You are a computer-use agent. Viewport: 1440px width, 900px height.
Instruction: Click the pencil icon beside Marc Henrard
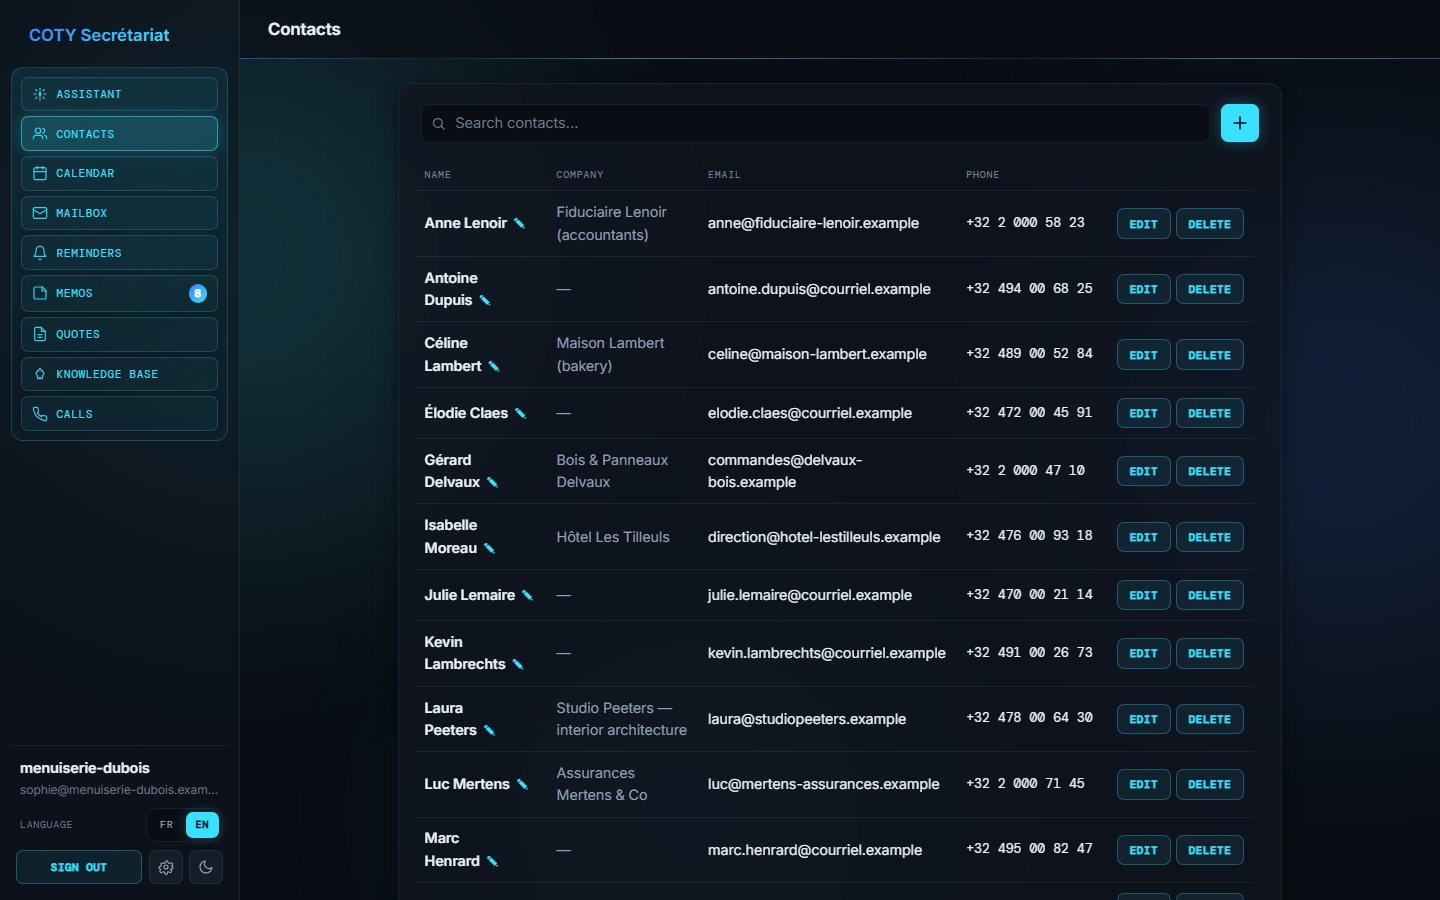492,861
